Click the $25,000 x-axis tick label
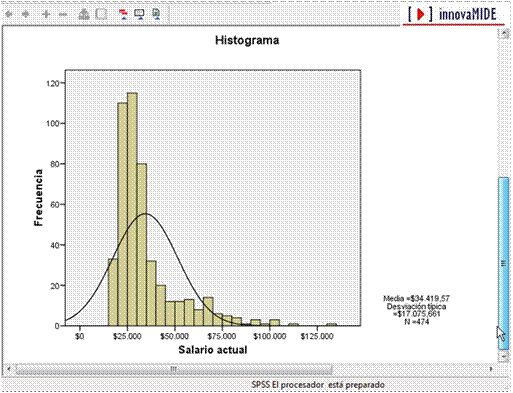 (127, 336)
